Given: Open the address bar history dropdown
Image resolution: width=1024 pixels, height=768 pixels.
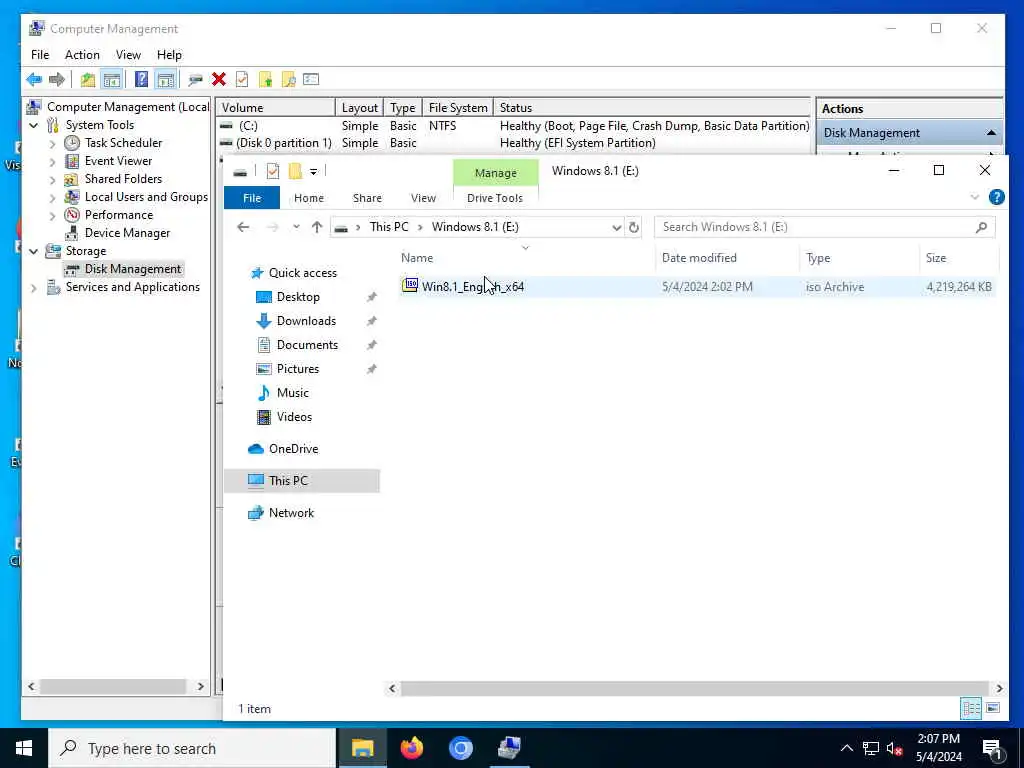Looking at the screenshot, I should pyautogui.click(x=616, y=227).
